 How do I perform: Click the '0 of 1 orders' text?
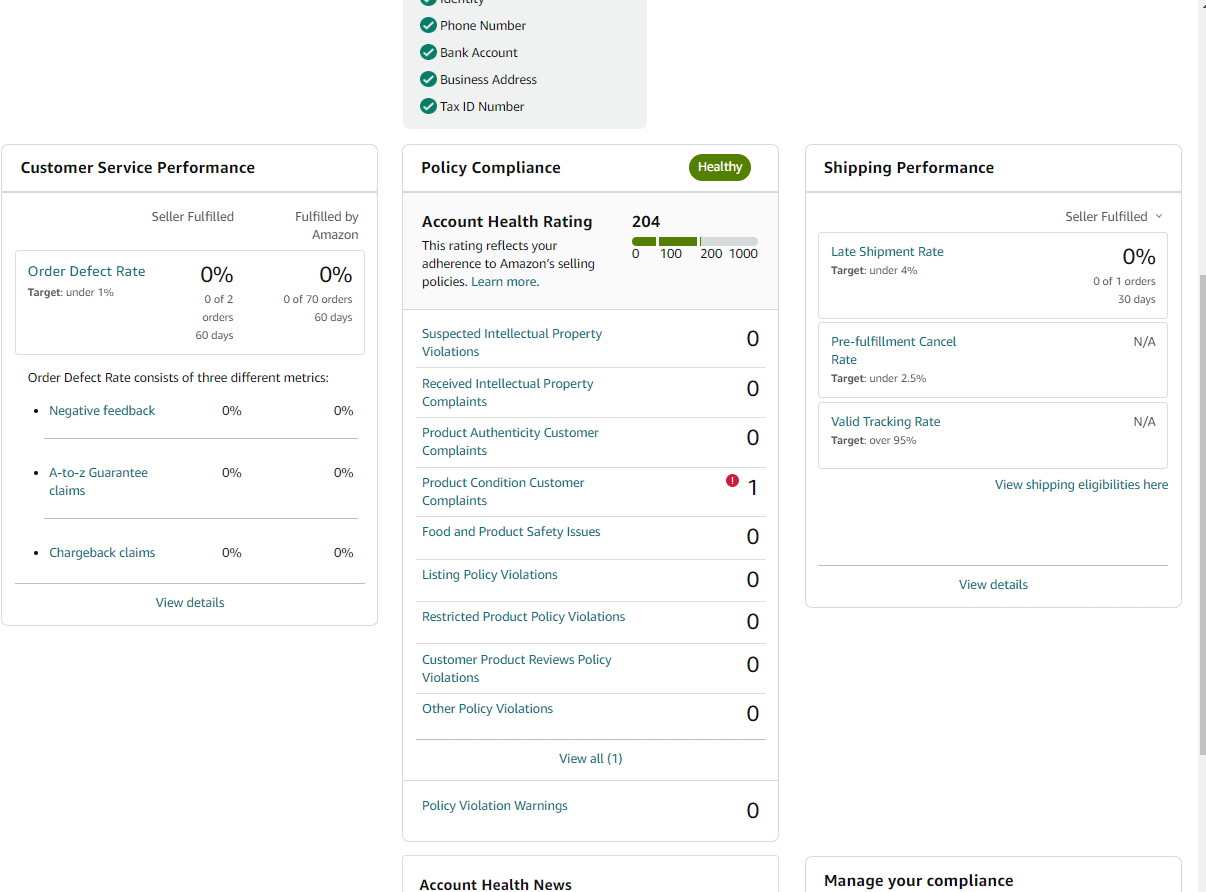tap(1124, 281)
